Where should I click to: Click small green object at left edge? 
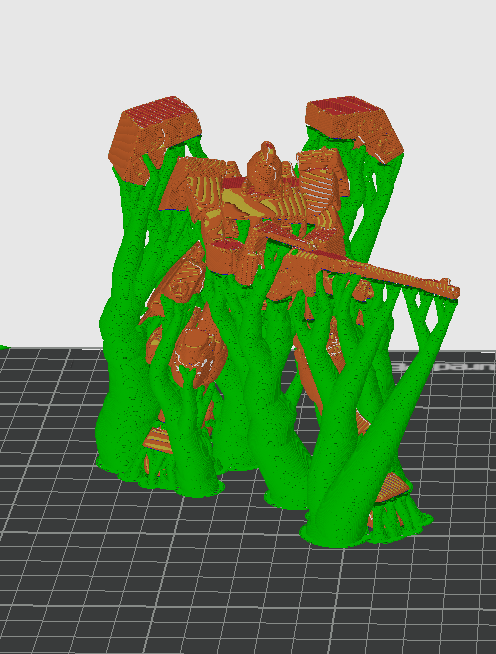[x=3, y=347]
